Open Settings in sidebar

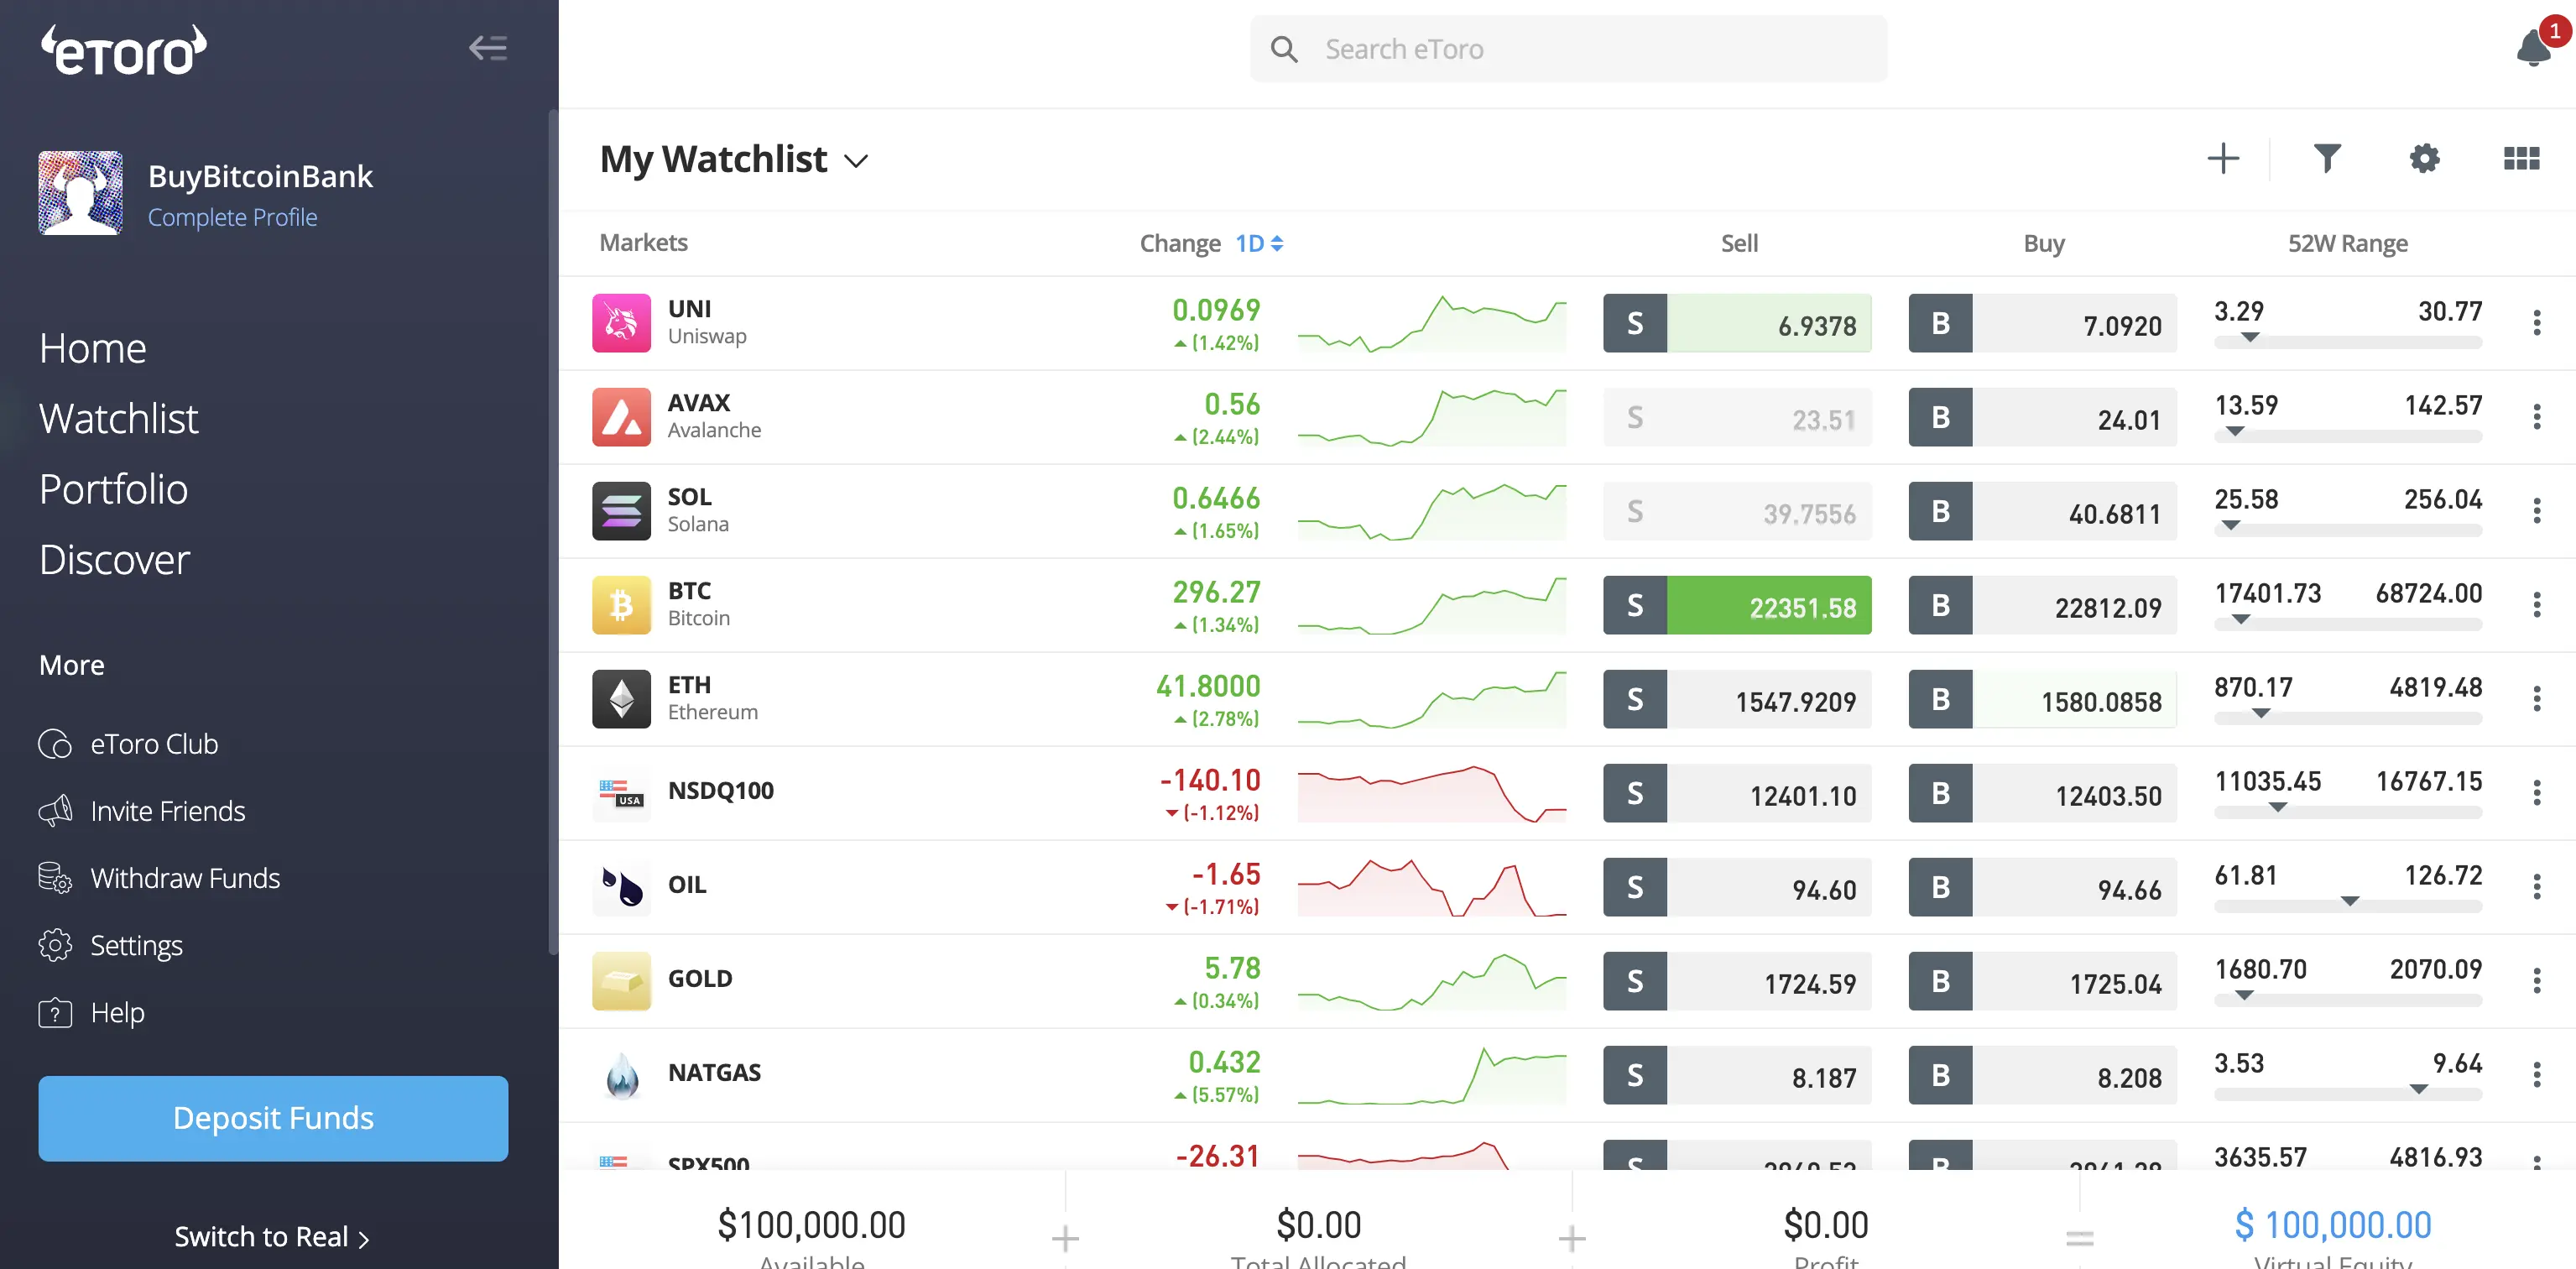pyautogui.click(x=110, y=945)
